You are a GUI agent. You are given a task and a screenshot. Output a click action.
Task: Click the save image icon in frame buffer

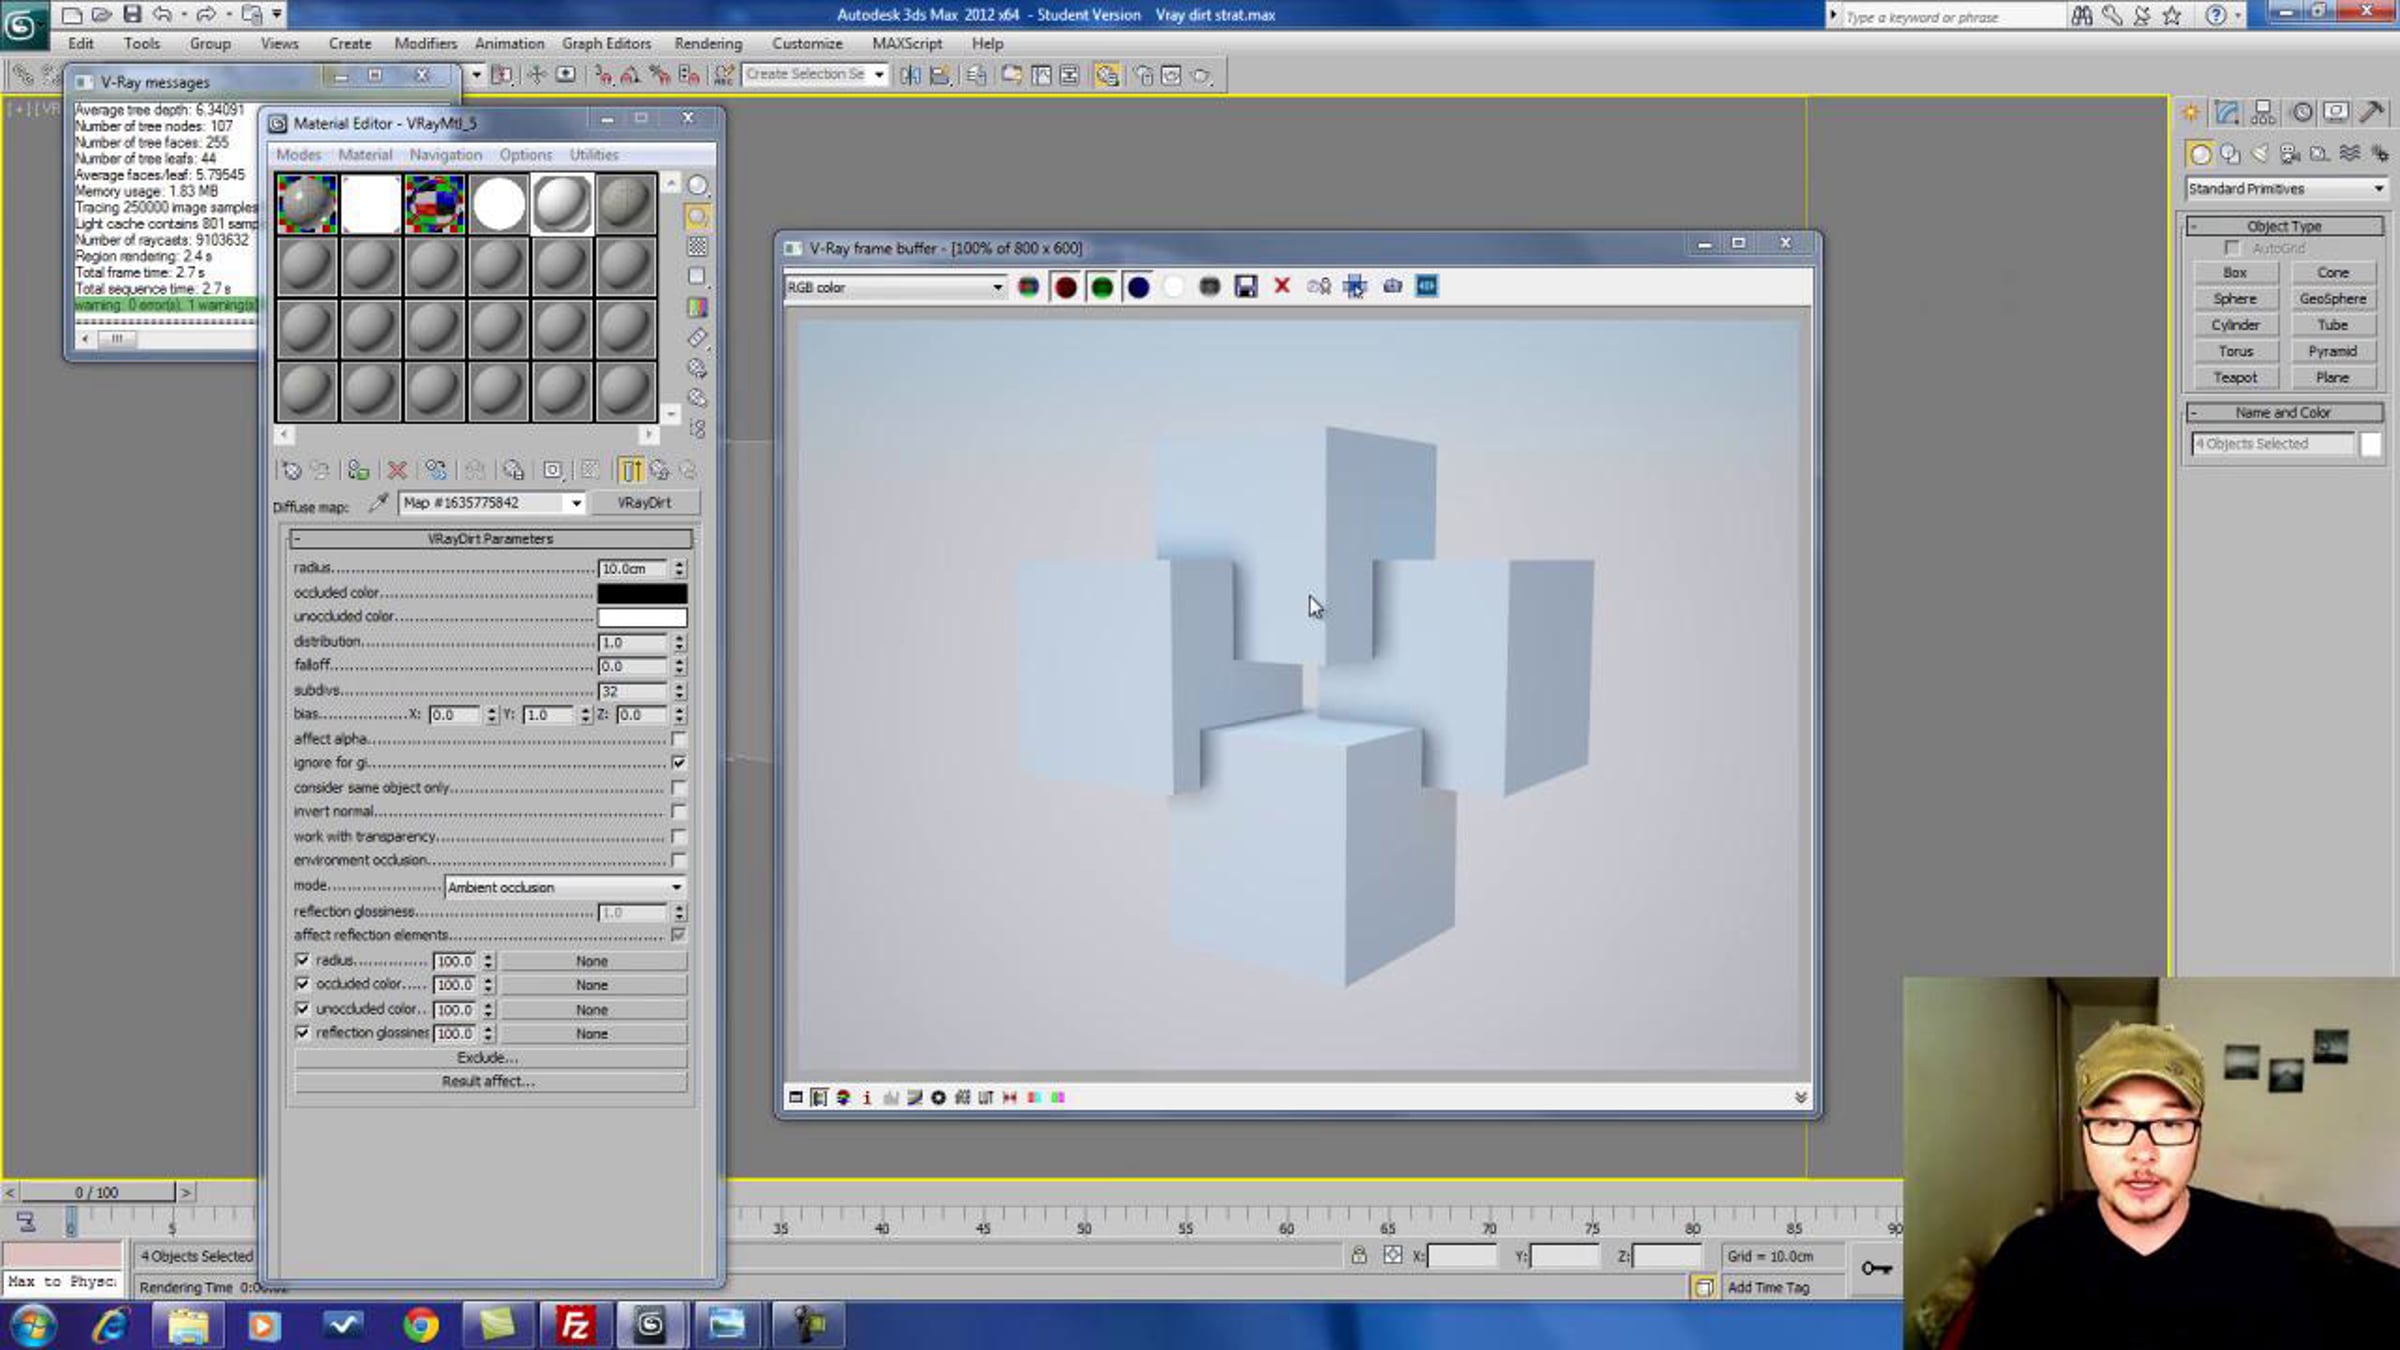(x=1245, y=287)
